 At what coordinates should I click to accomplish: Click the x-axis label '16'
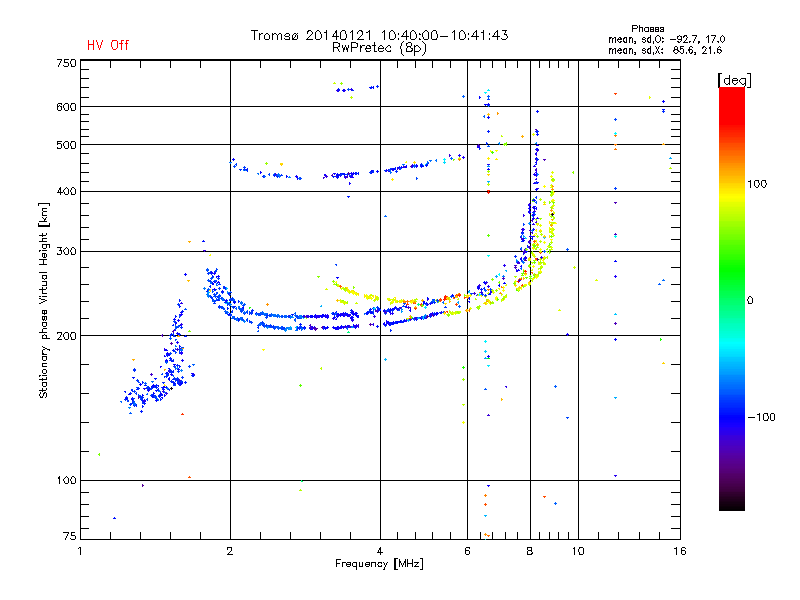[x=680, y=552]
